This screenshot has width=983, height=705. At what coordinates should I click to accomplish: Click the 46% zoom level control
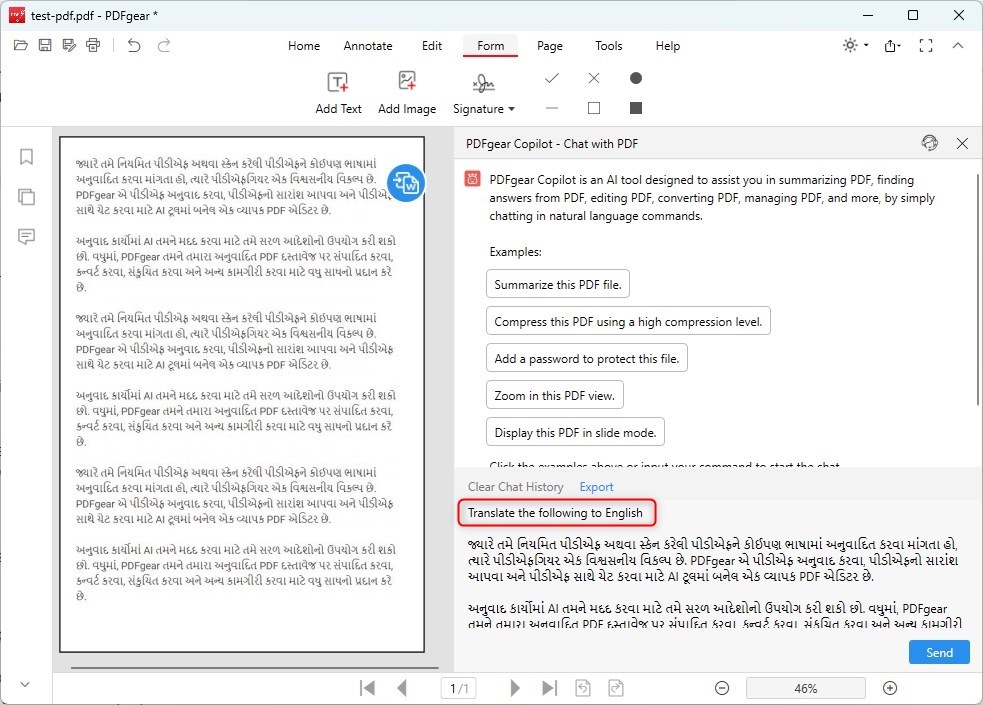[x=805, y=688]
